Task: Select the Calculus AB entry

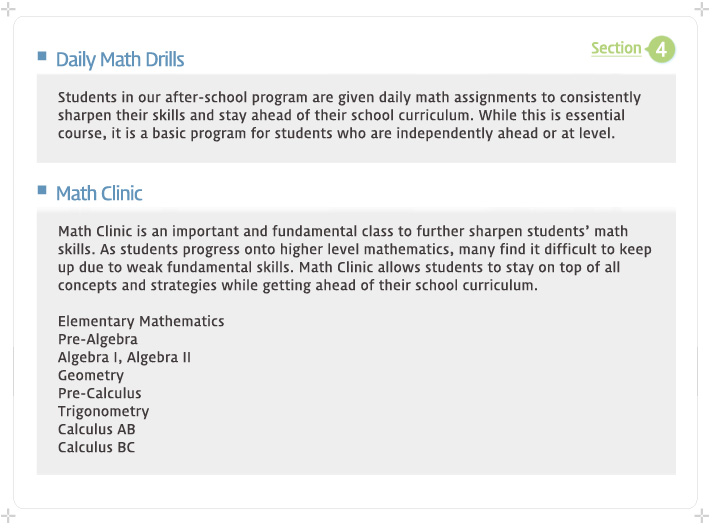Action: pos(97,429)
